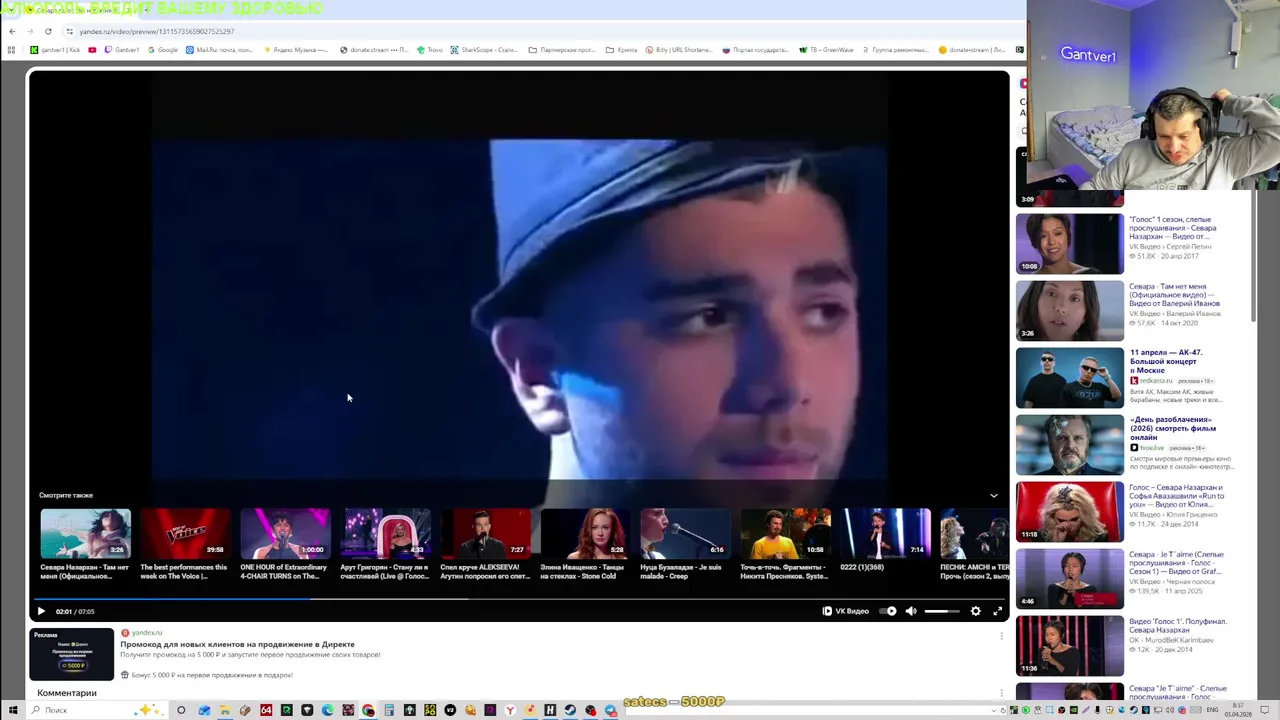Screen dimensions: 1280x720
Task: Open Chrome from the taskbar
Action: click(x=368, y=710)
